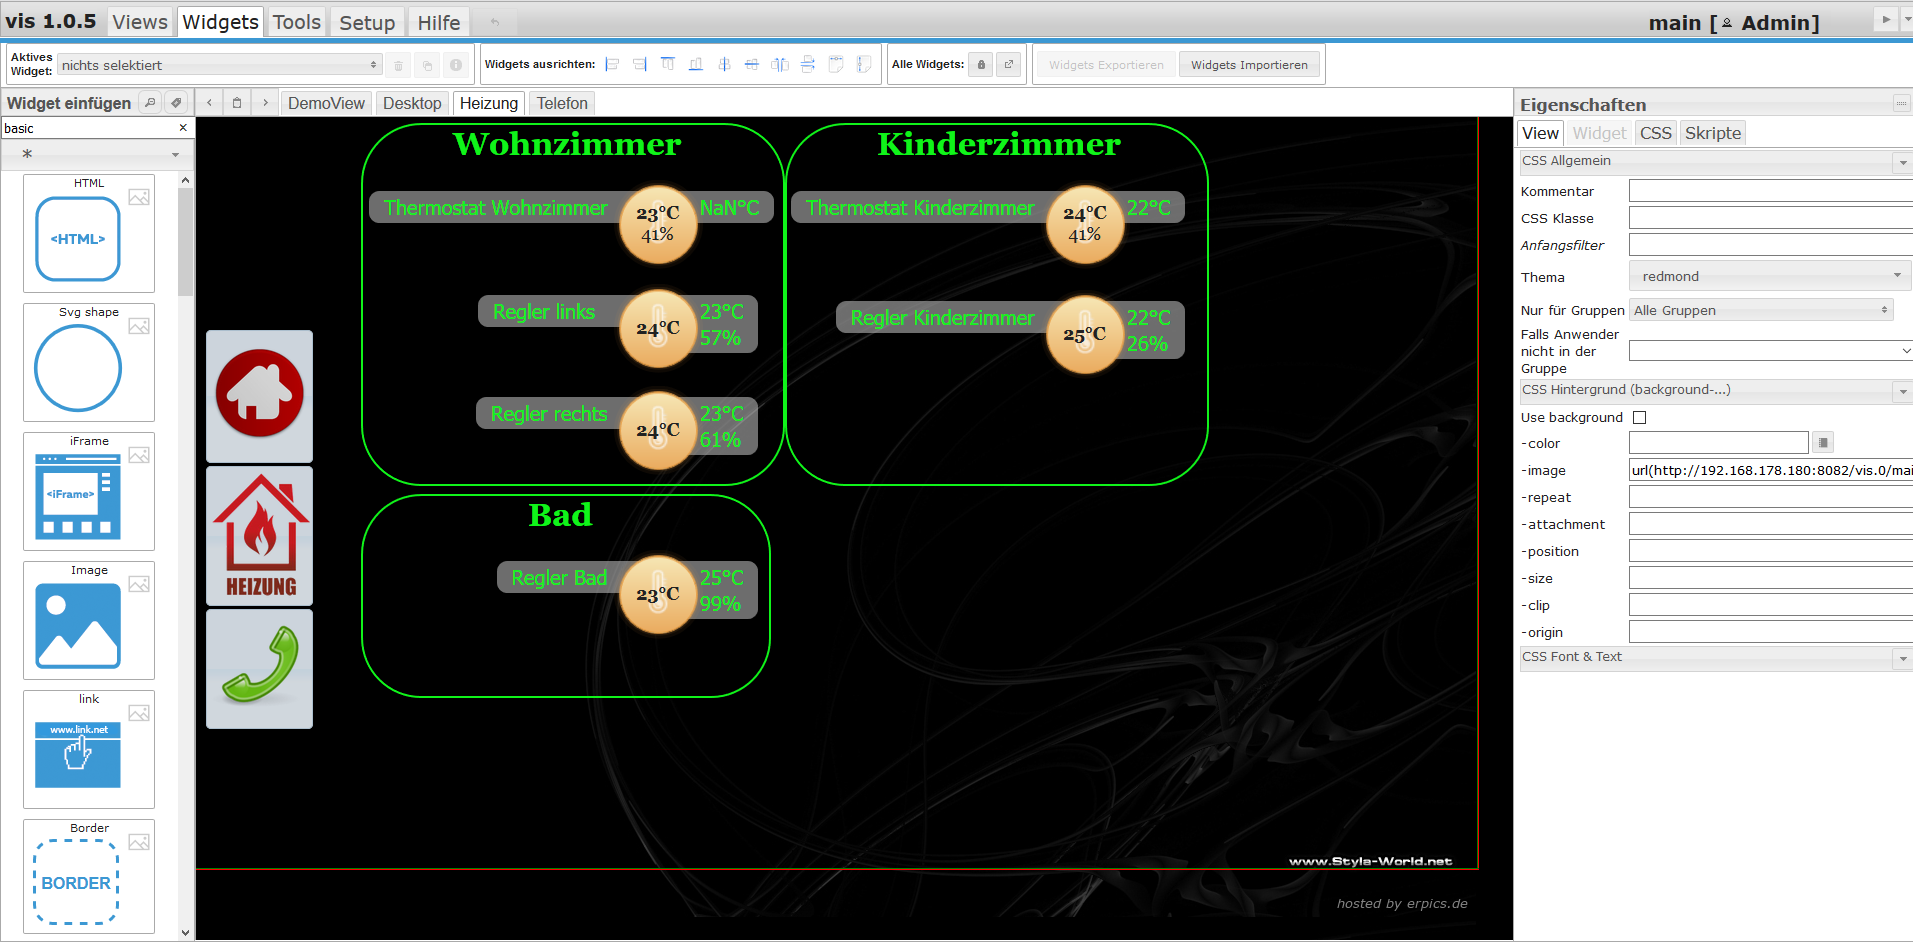Image resolution: width=1913 pixels, height=945 pixels.
Task: Go to next view with right arrow
Action: 265,103
